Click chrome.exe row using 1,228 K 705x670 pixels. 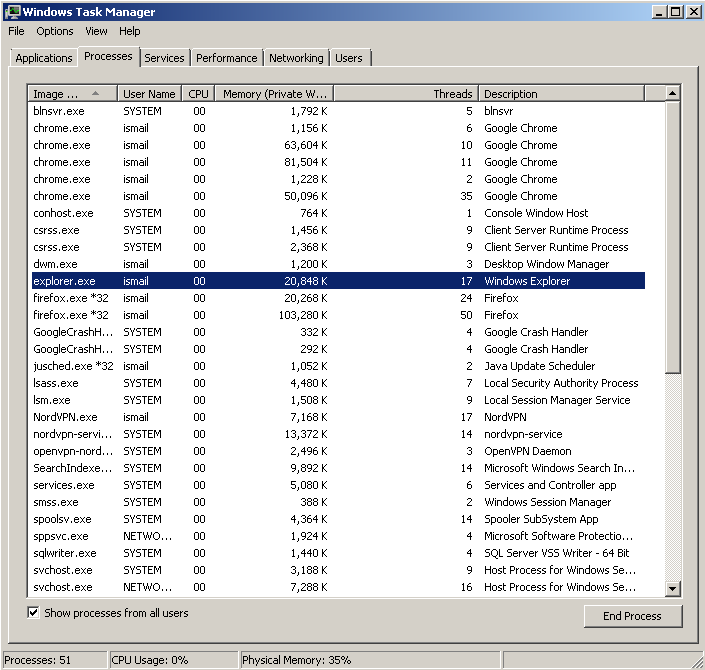tap(338, 179)
